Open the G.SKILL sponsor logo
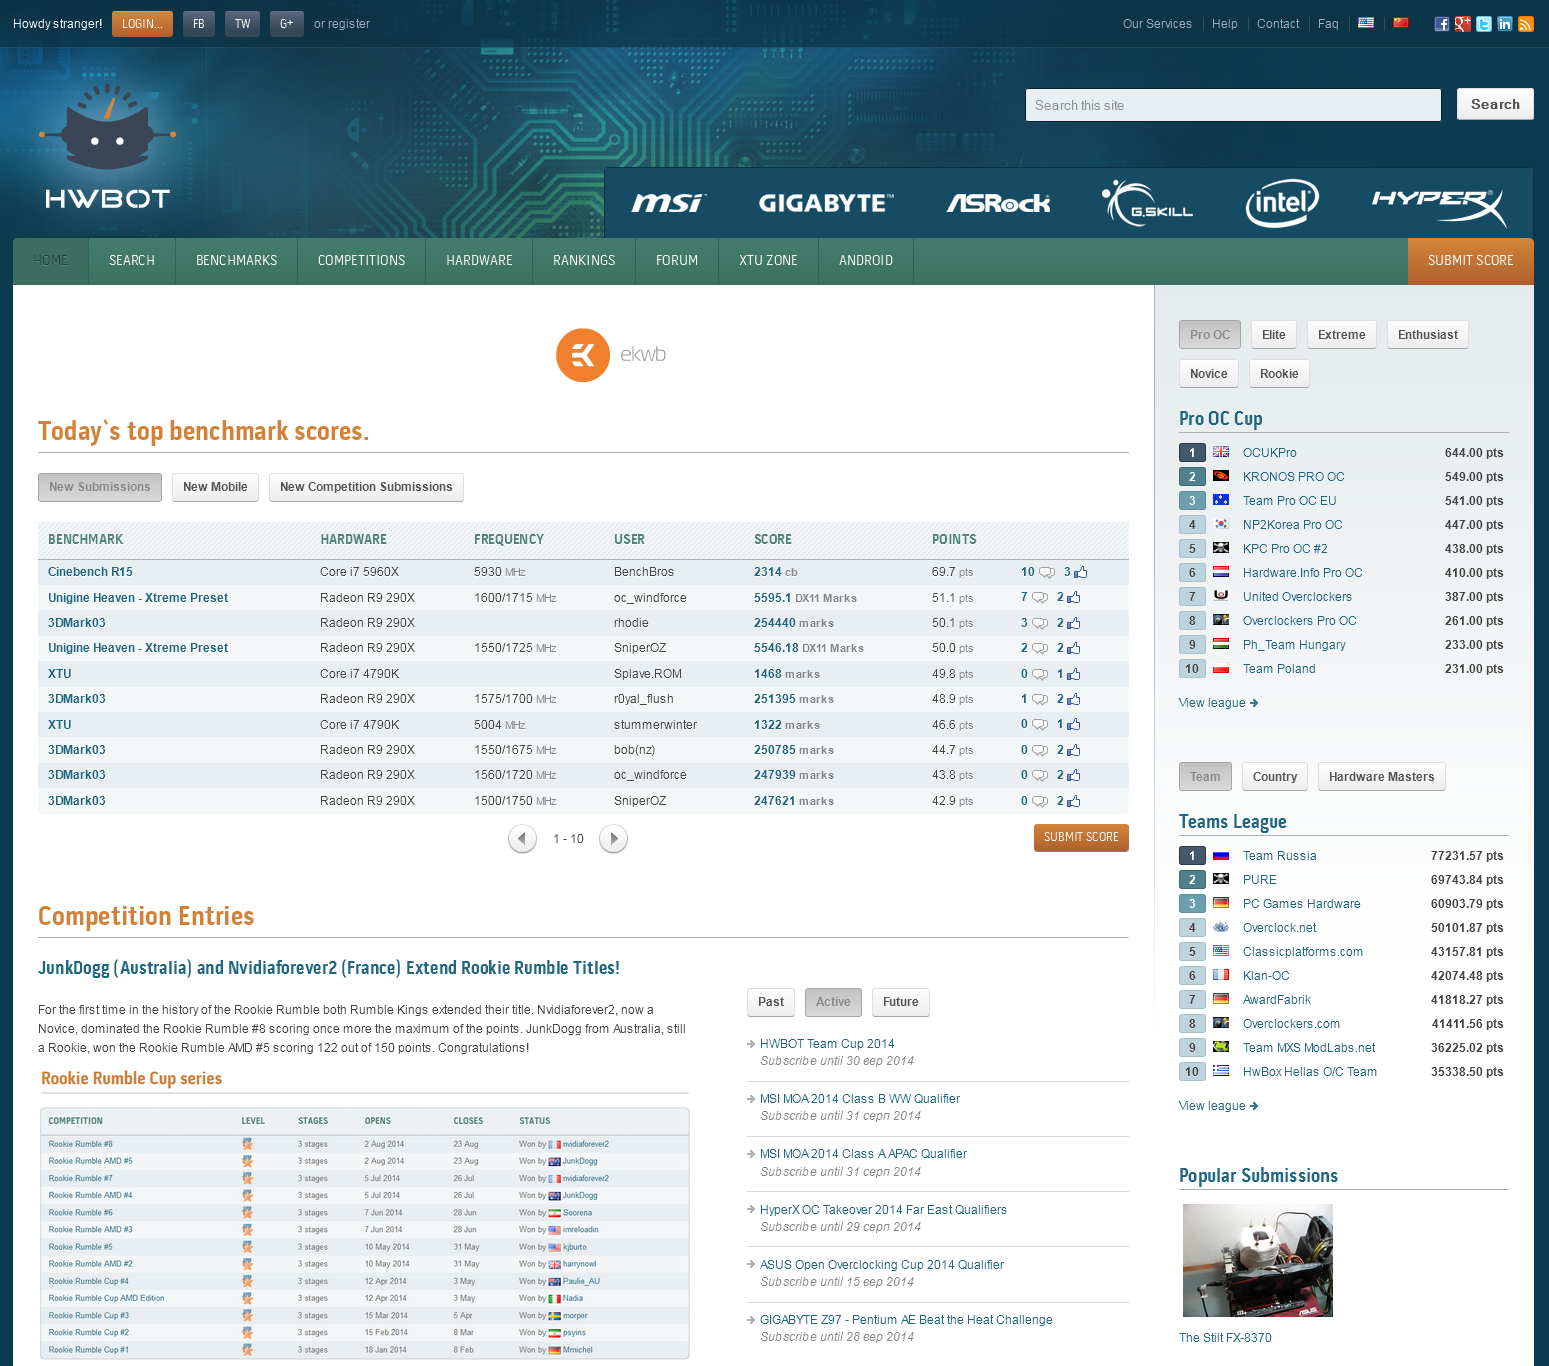 click(x=1147, y=203)
